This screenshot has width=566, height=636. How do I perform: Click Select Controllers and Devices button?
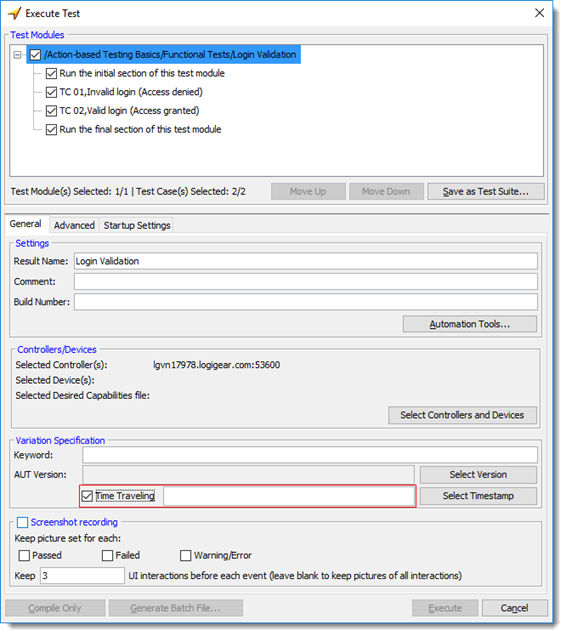pos(462,415)
